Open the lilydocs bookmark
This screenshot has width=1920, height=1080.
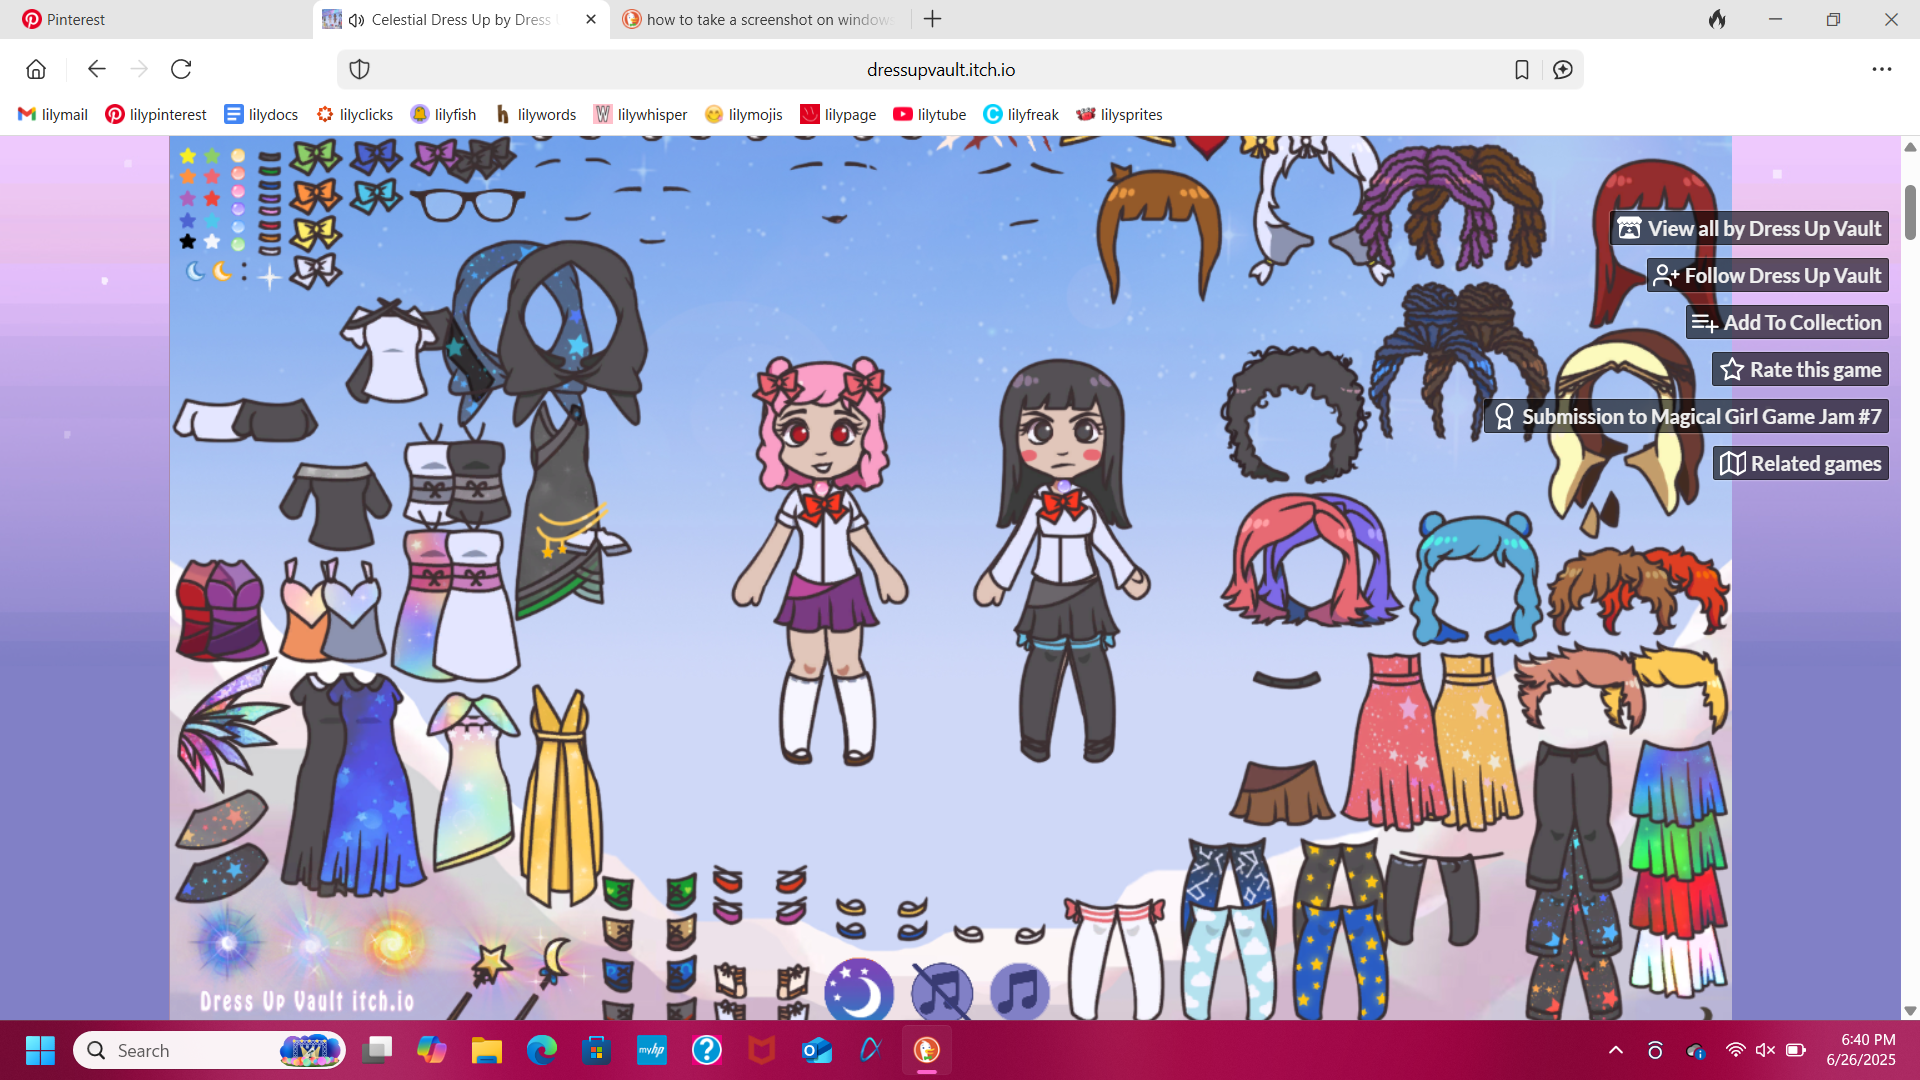click(x=261, y=114)
